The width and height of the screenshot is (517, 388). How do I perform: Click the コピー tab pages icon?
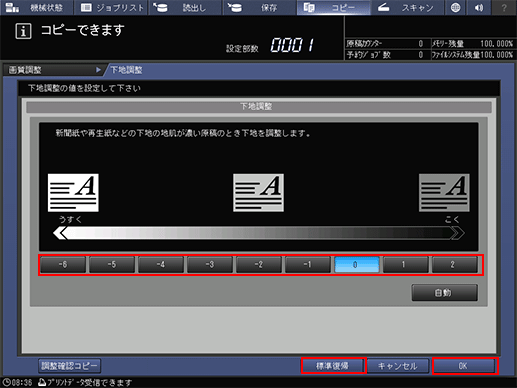(309, 7)
